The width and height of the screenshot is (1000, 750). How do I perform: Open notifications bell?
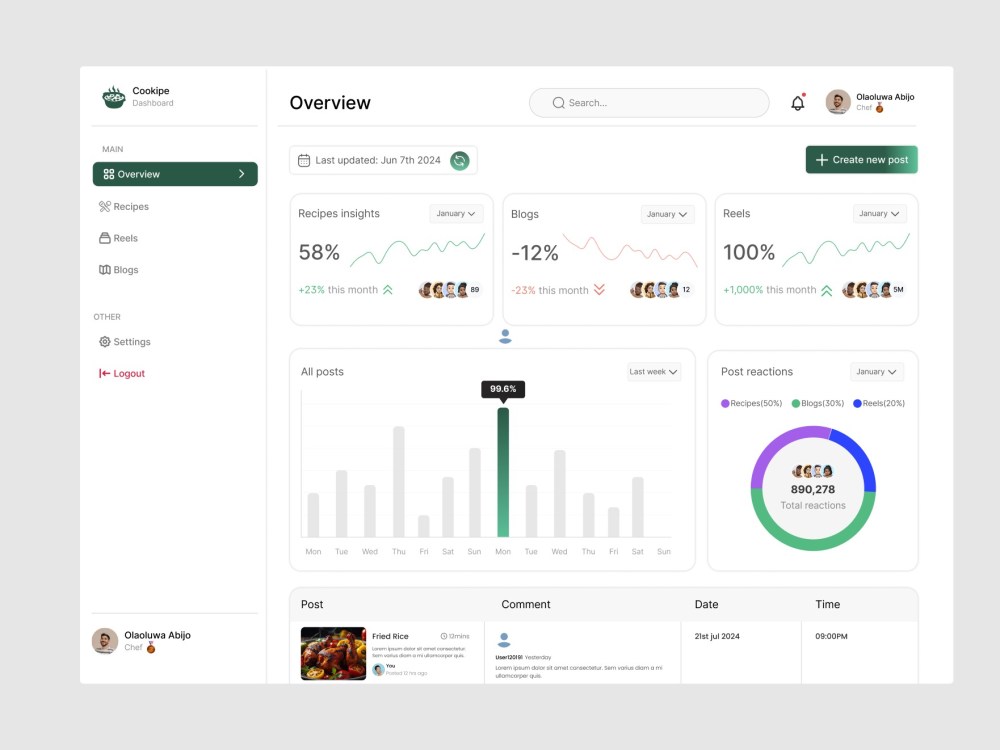(x=798, y=103)
